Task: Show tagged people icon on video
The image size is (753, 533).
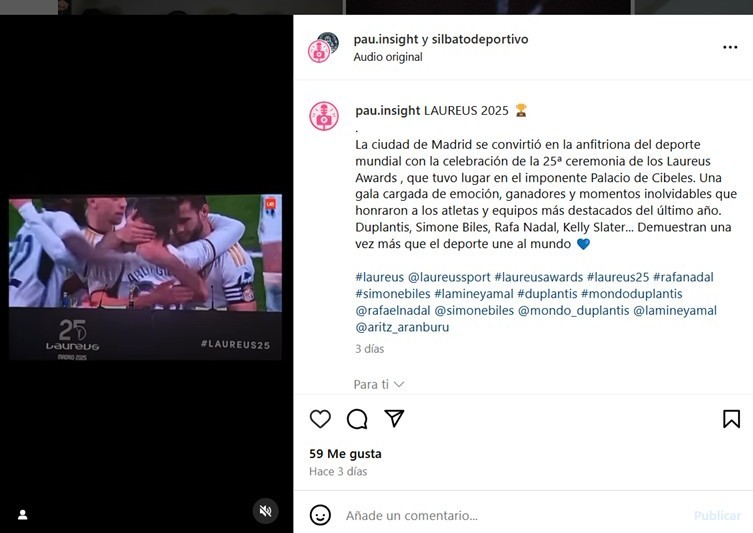Action: pyautogui.click(x=23, y=515)
